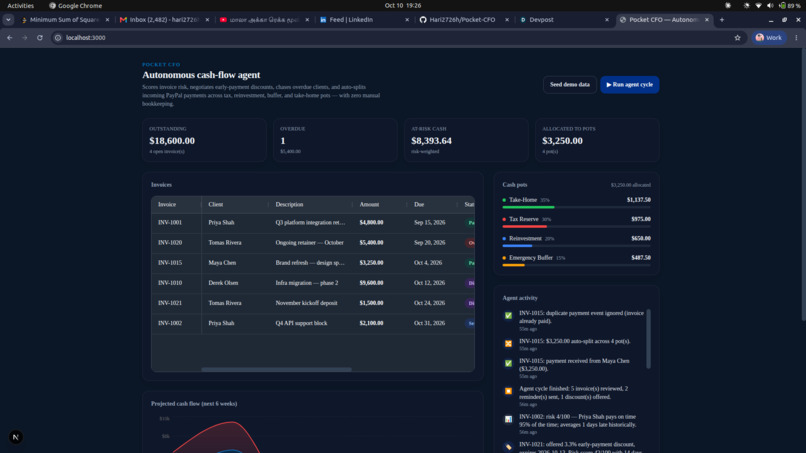
Task: Click the checkmark icon beside payment received entry
Action: pos(508,364)
